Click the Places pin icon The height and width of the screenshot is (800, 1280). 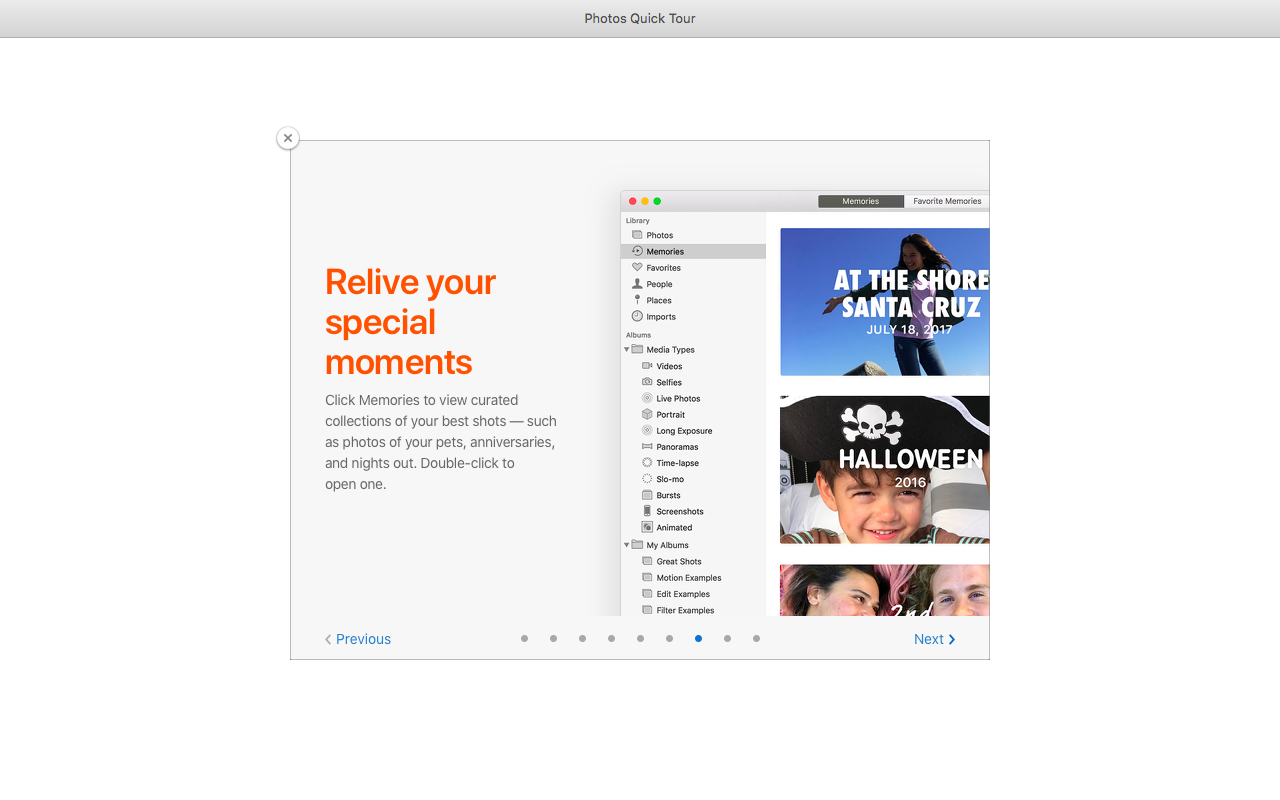pos(637,300)
